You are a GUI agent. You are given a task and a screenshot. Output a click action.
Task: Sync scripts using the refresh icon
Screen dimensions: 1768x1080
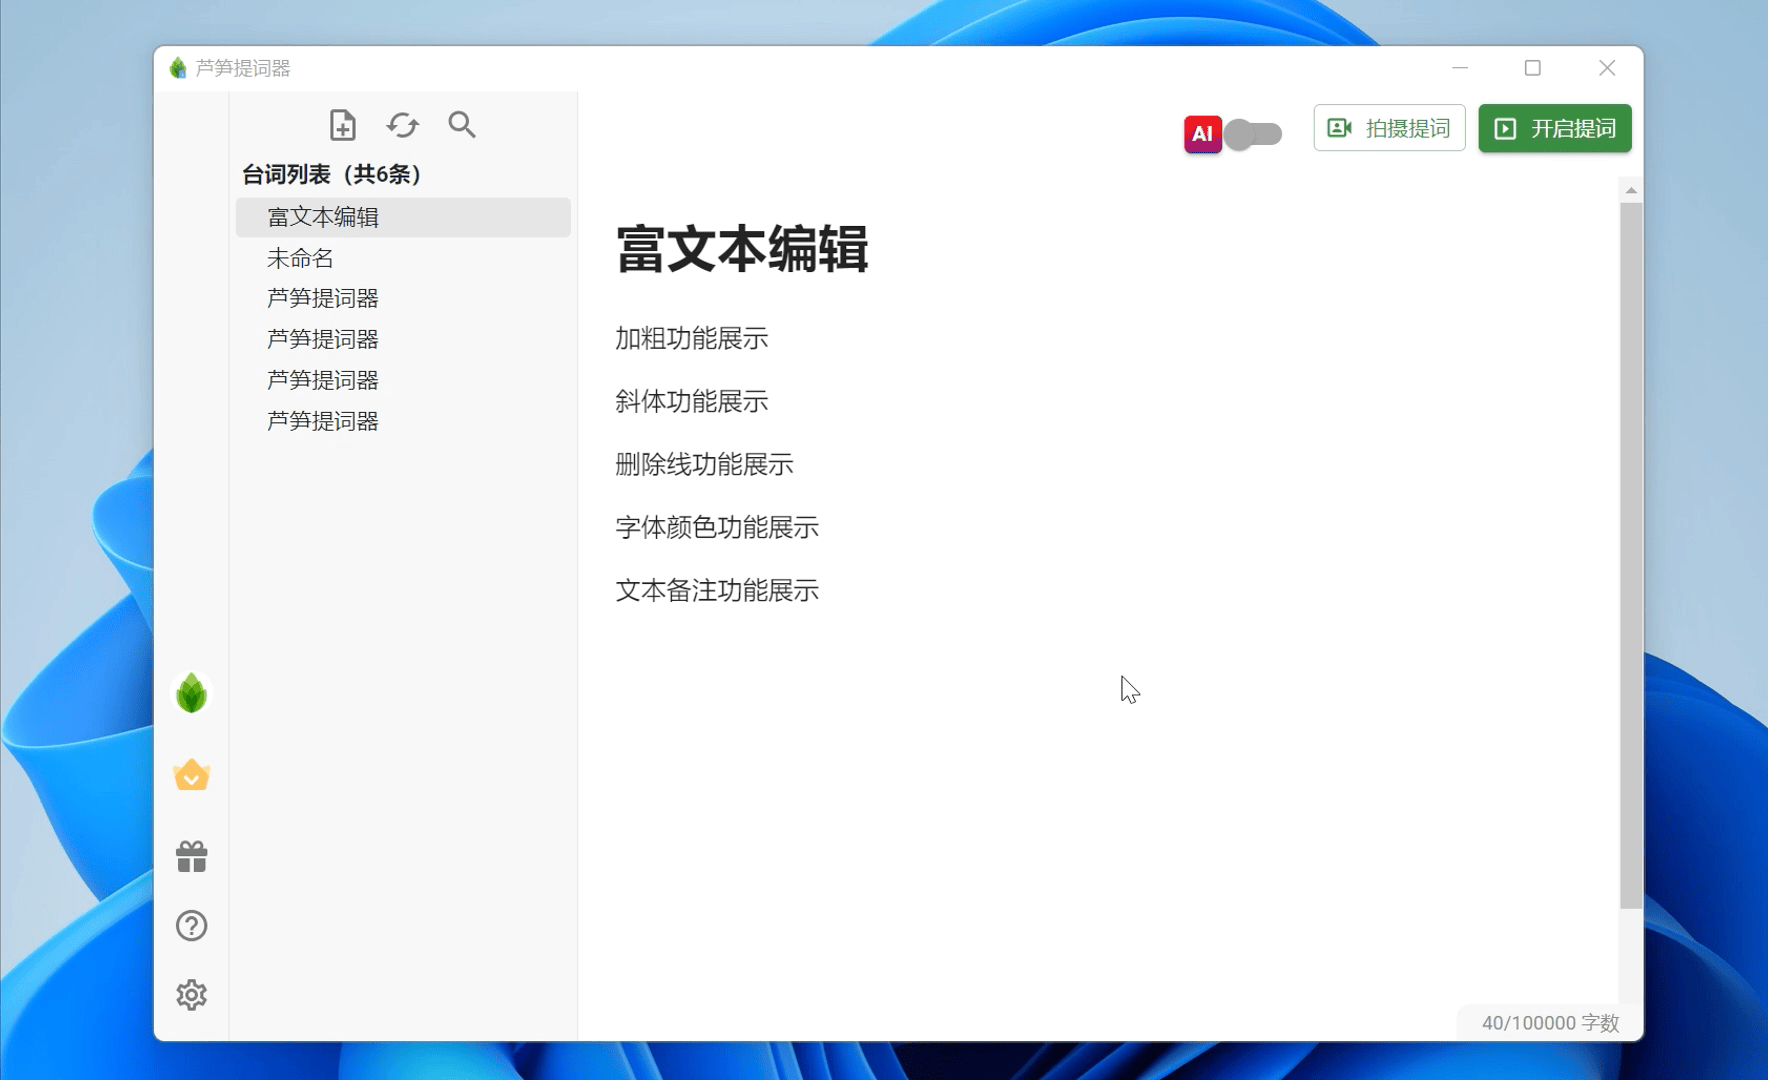coord(403,125)
